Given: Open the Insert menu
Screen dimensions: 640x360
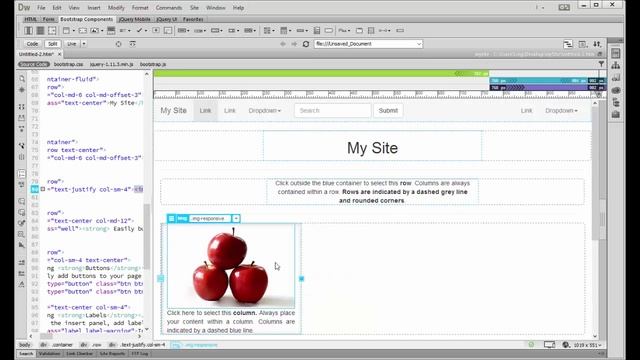Looking at the screenshot, I should click(x=94, y=8).
